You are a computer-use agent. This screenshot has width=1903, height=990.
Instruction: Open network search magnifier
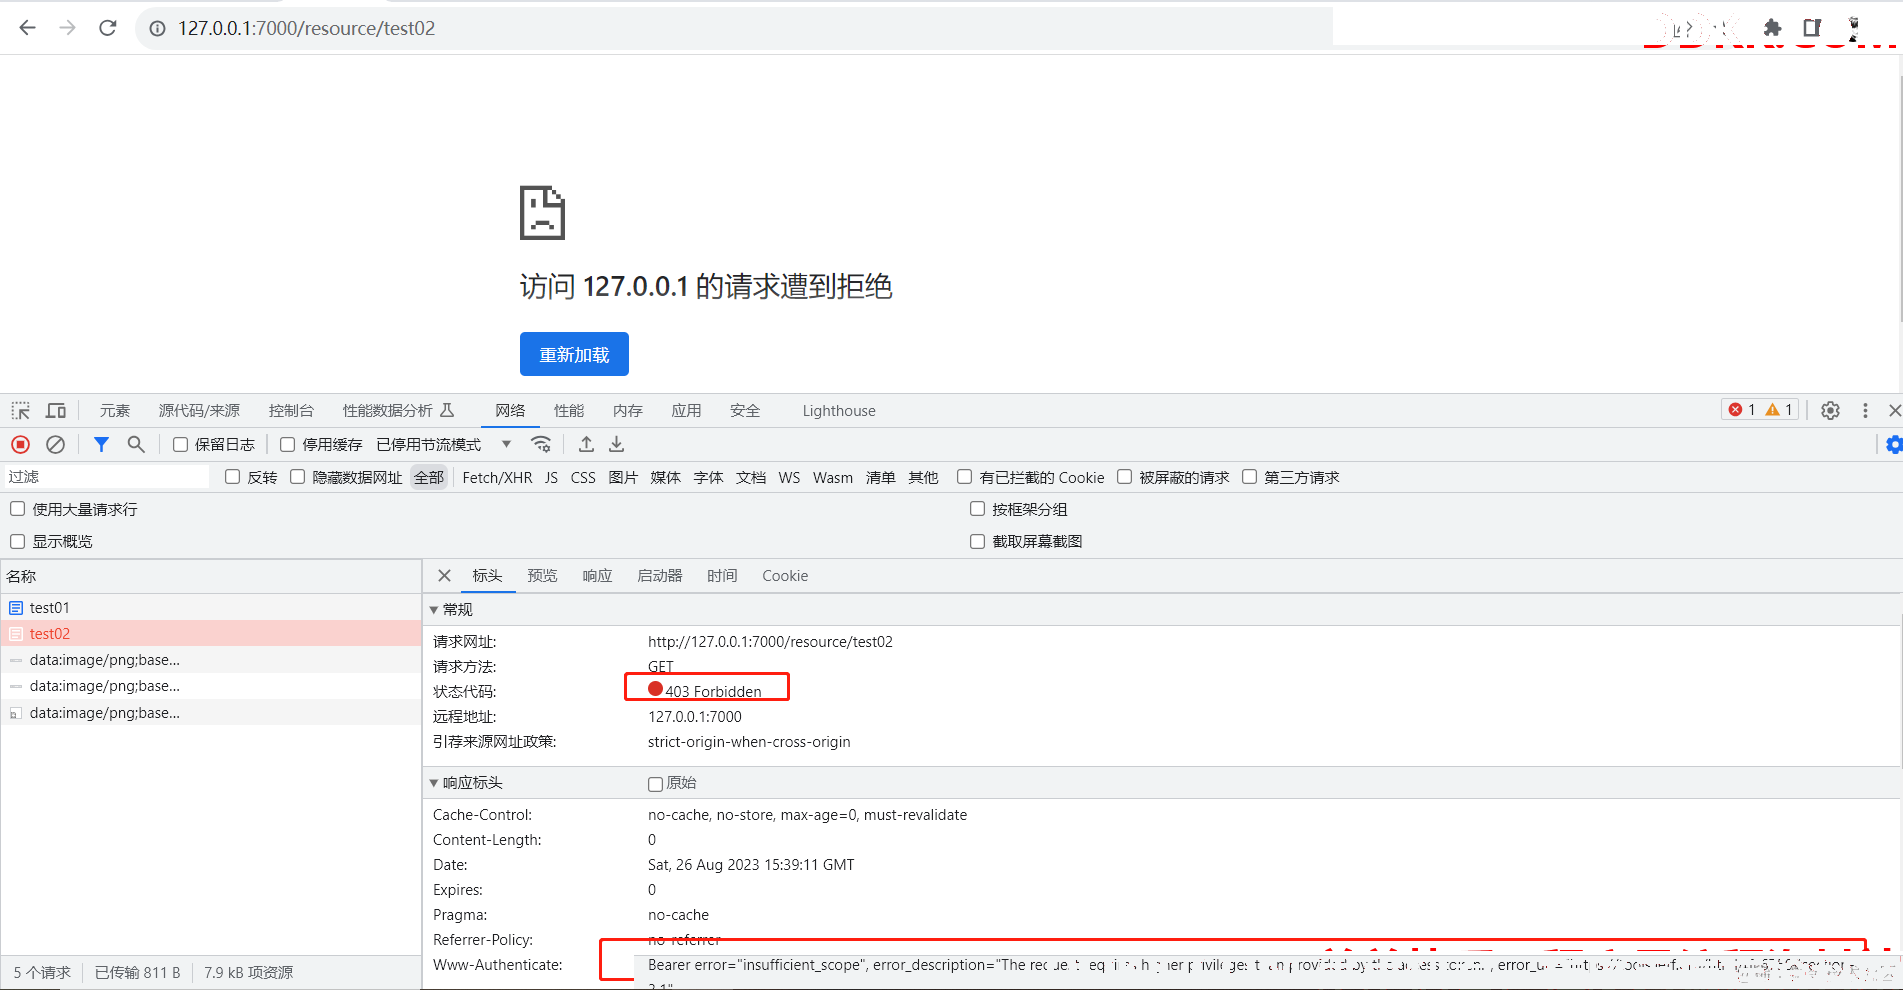point(136,444)
